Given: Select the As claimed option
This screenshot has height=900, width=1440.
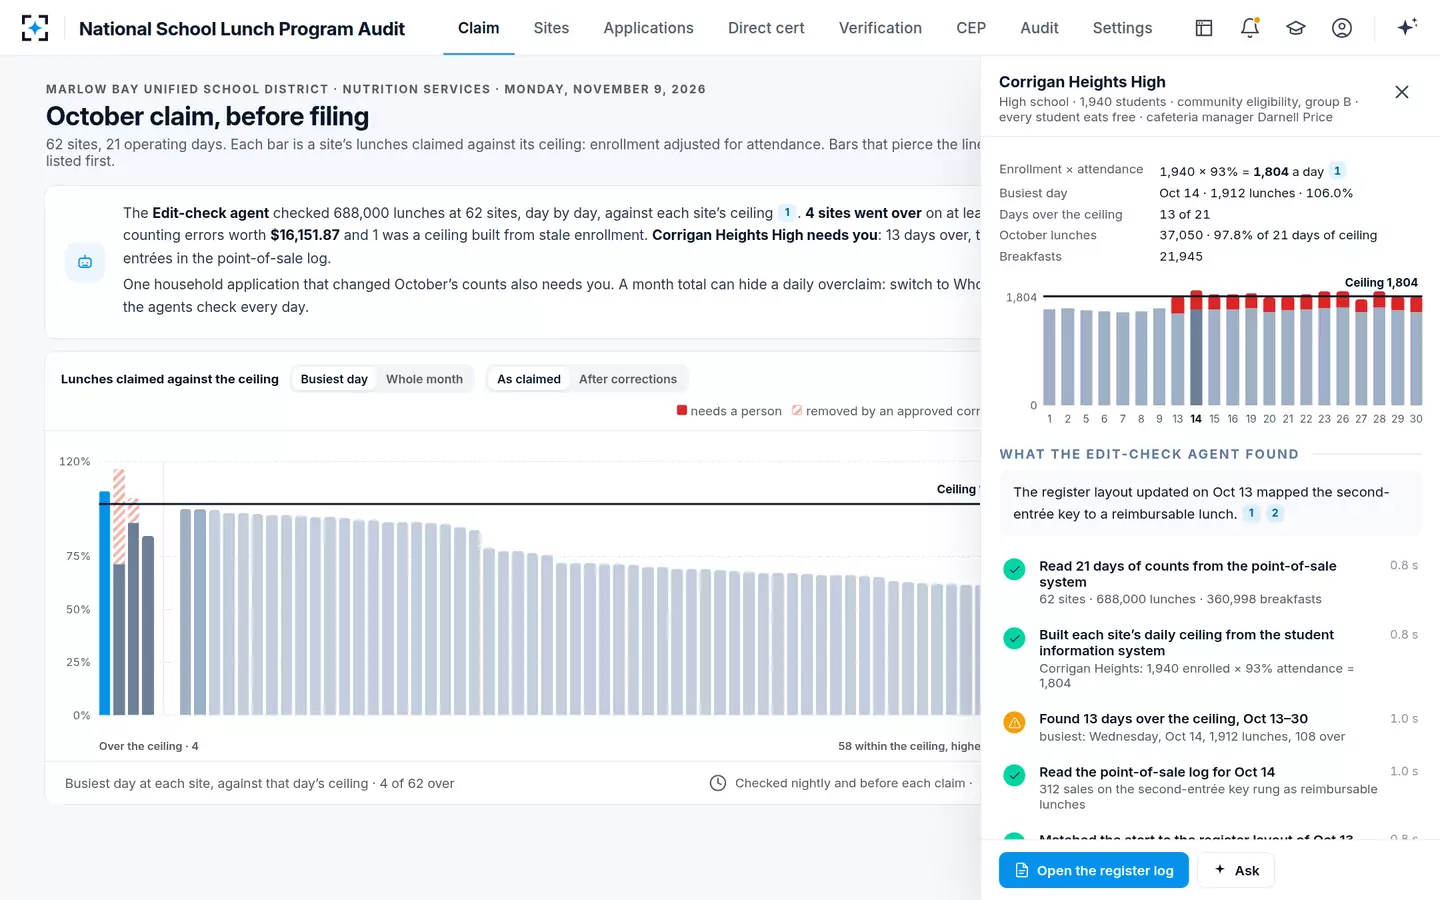Looking at the screenshot, I should pos(529,379).
